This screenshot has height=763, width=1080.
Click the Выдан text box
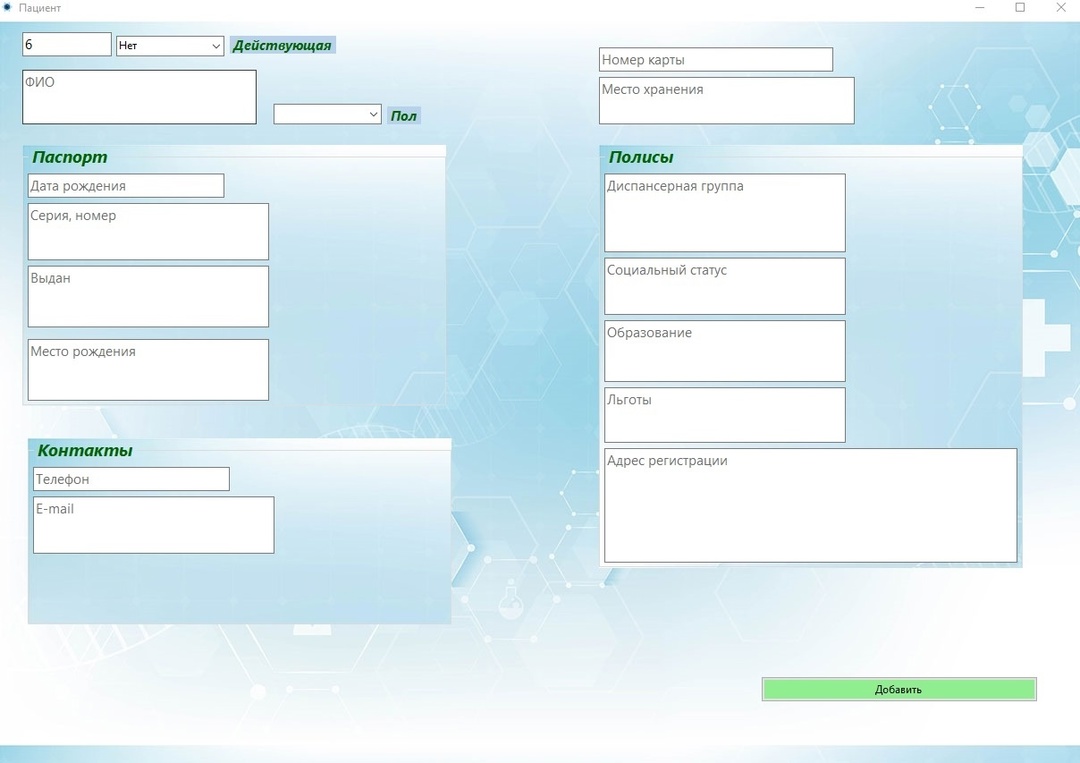point(148,296)
